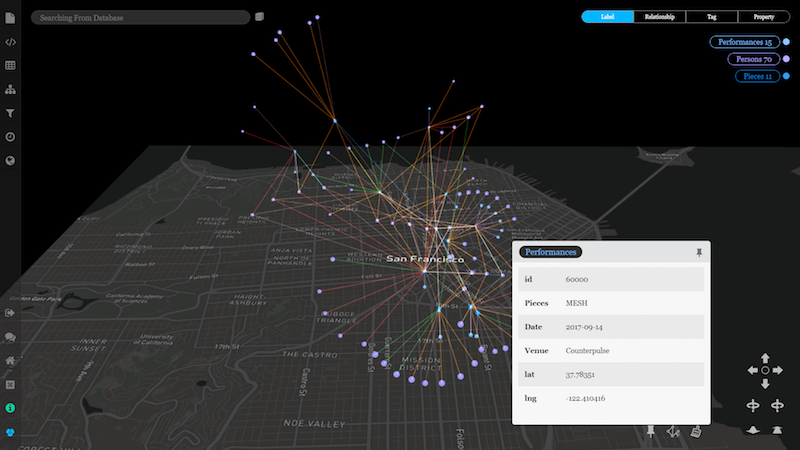Select the Persons 70 legend label
This screenshot has height=450, width=800.
(x=754, y=59)
